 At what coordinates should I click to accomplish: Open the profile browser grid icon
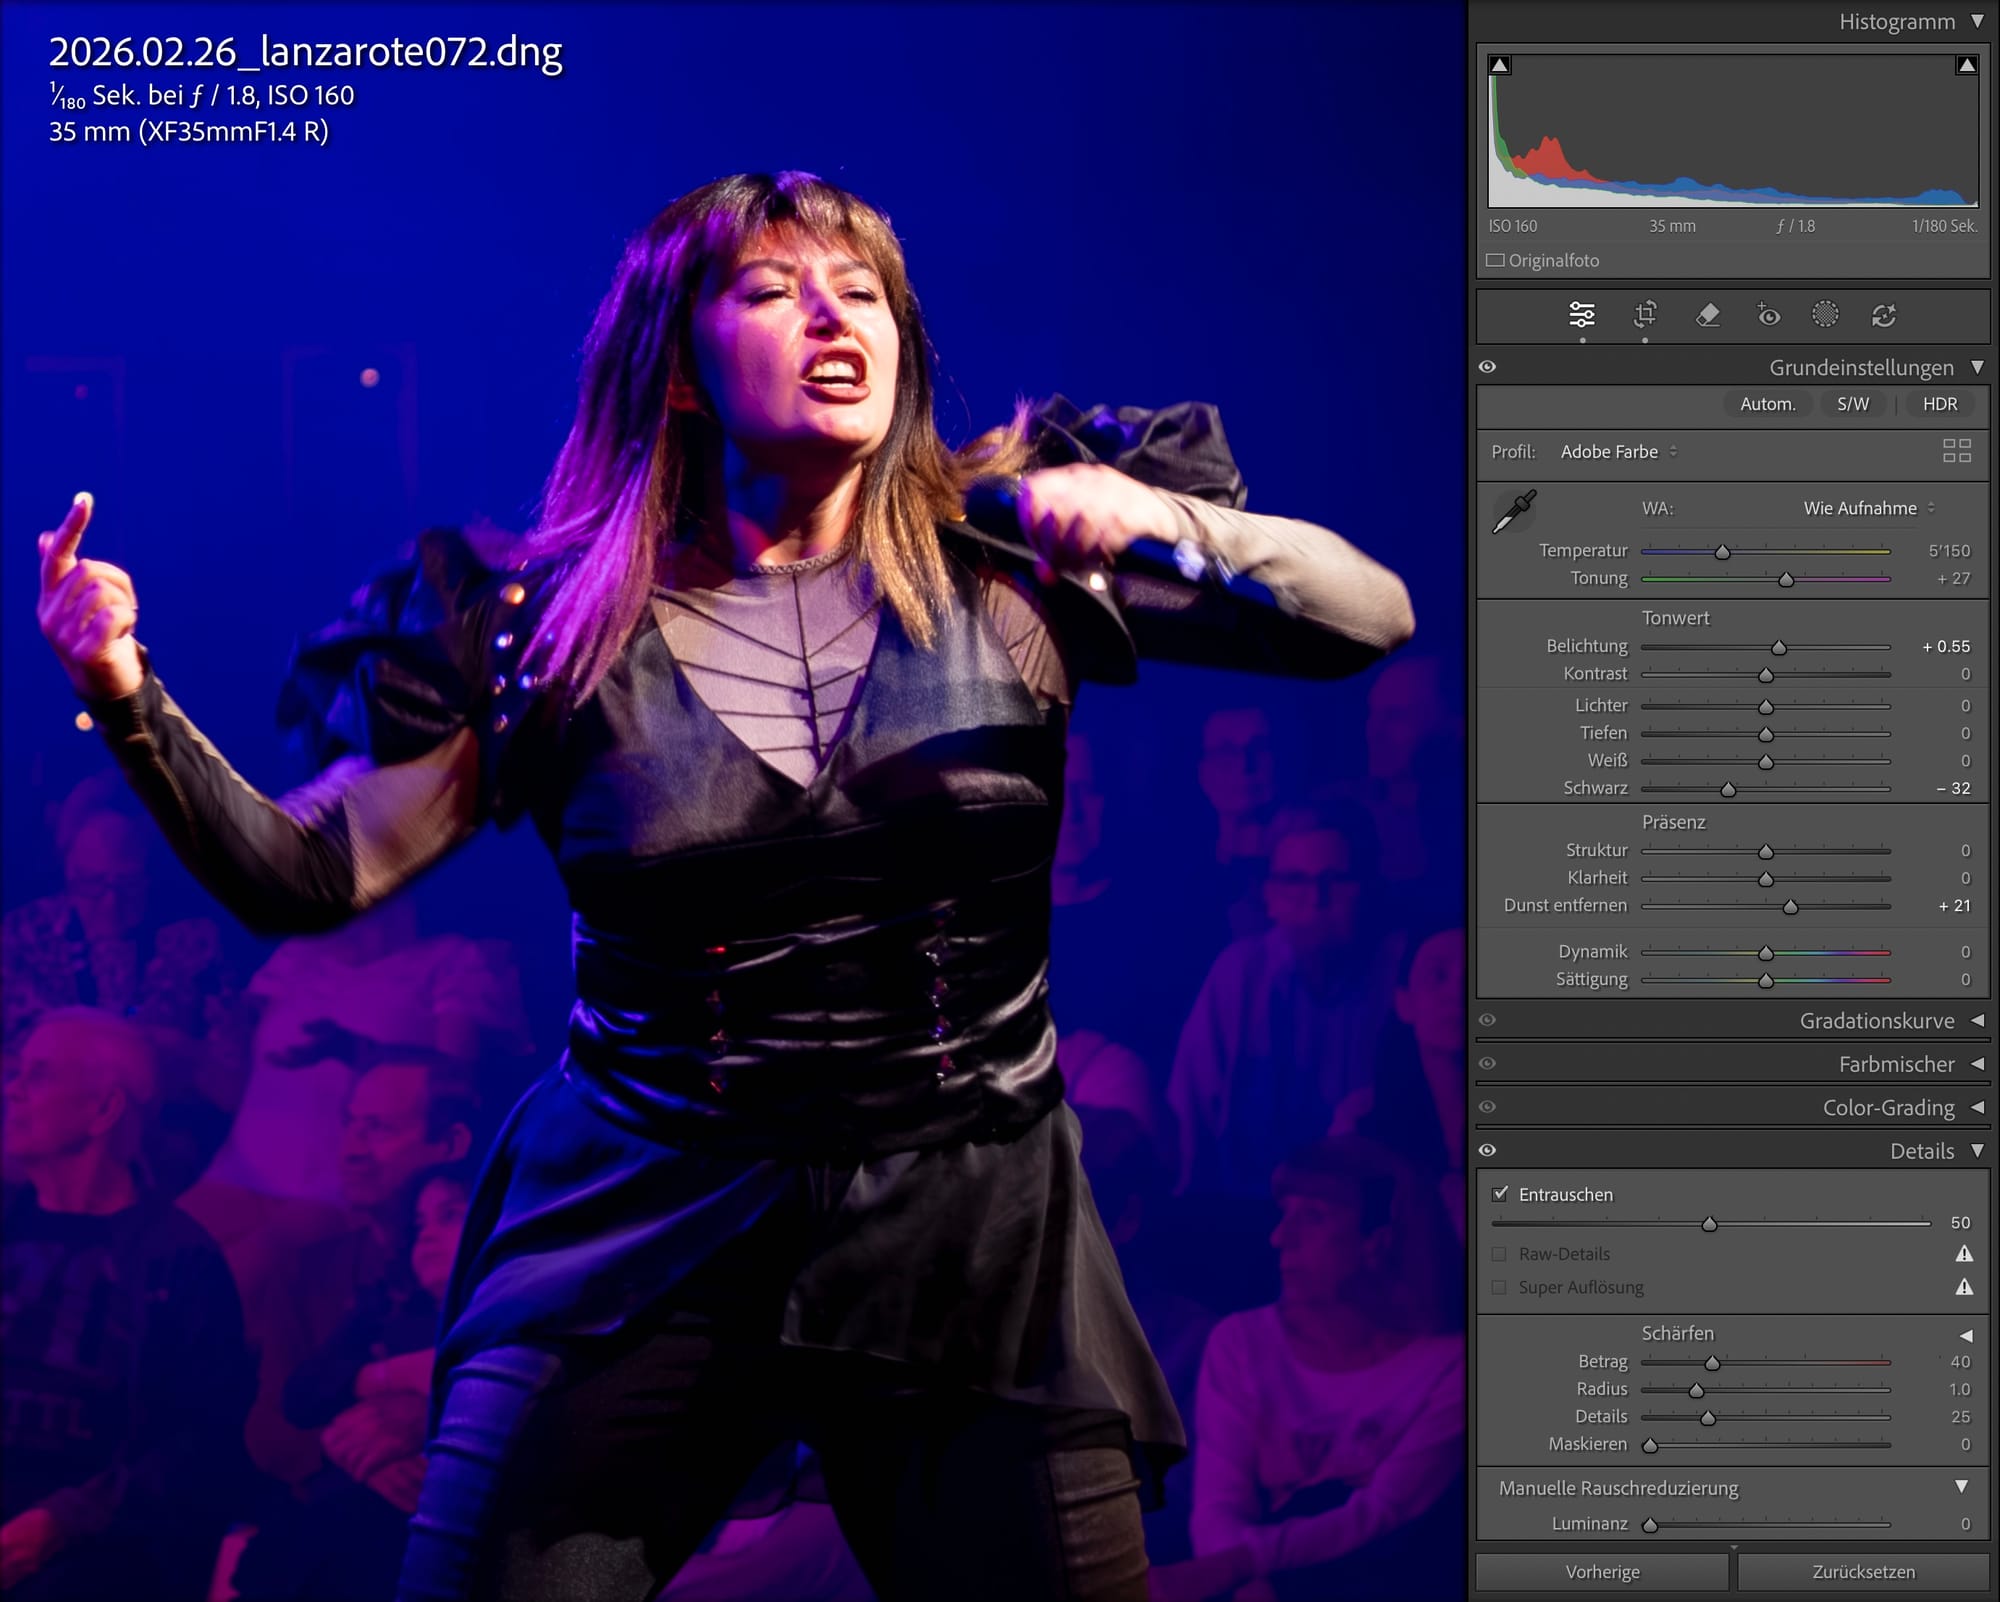pos(1956,451)
